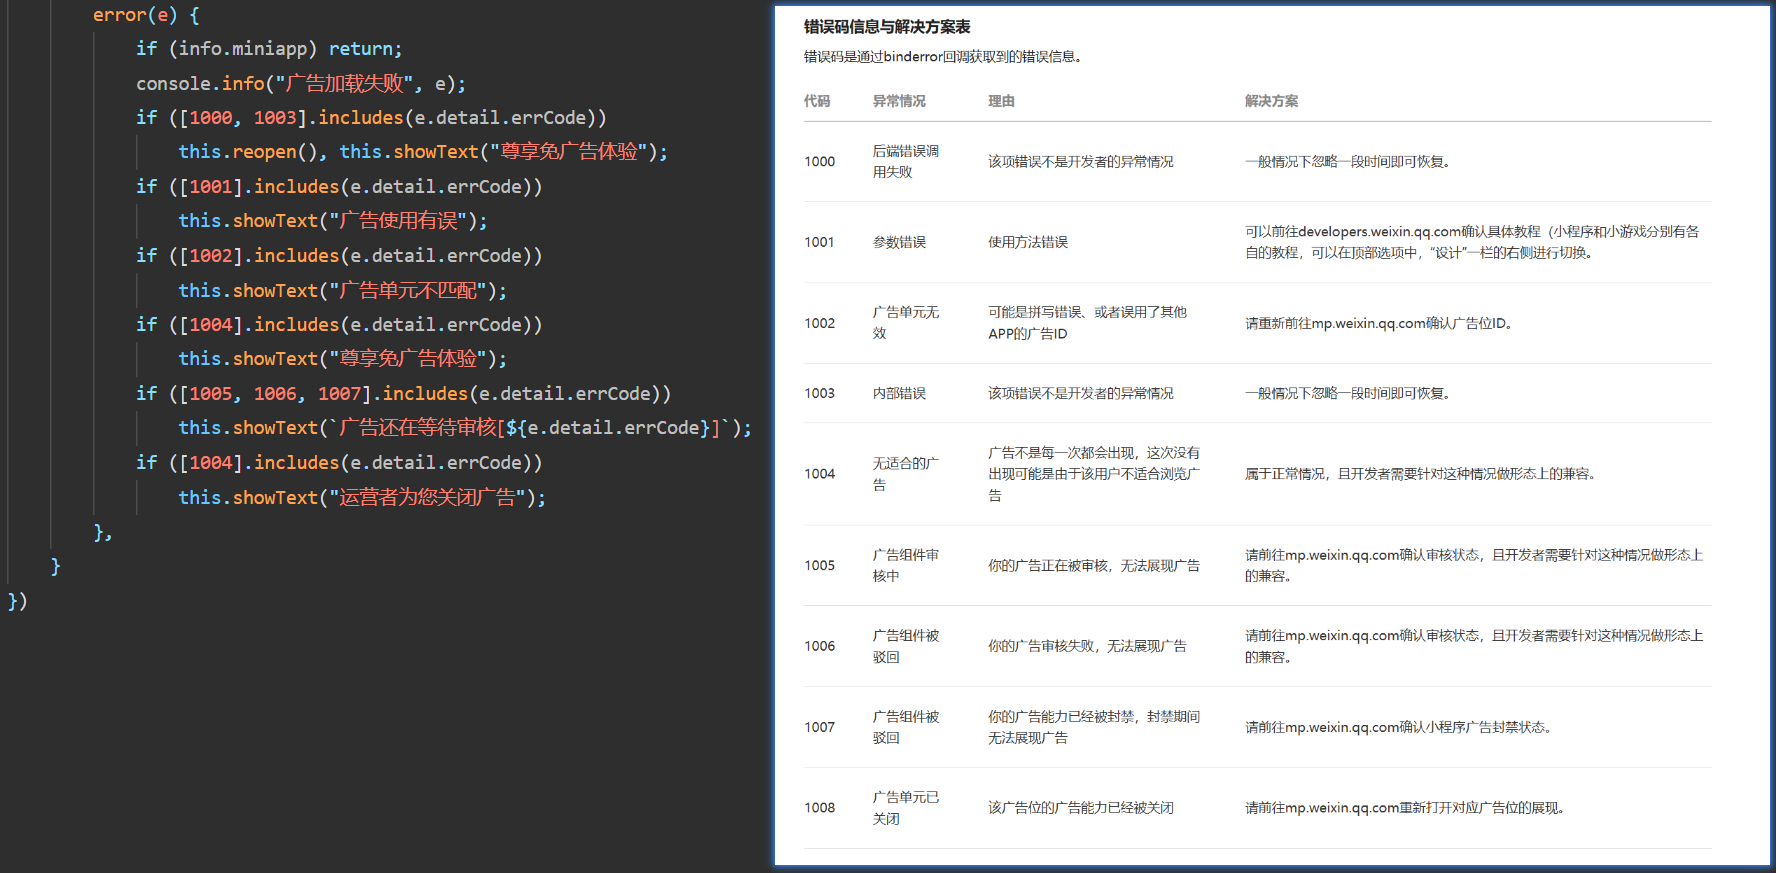Click the 理由 column header
The height and width of the screenshot is (873, 1776).
pyautogui.click(x=1000, y=101)
